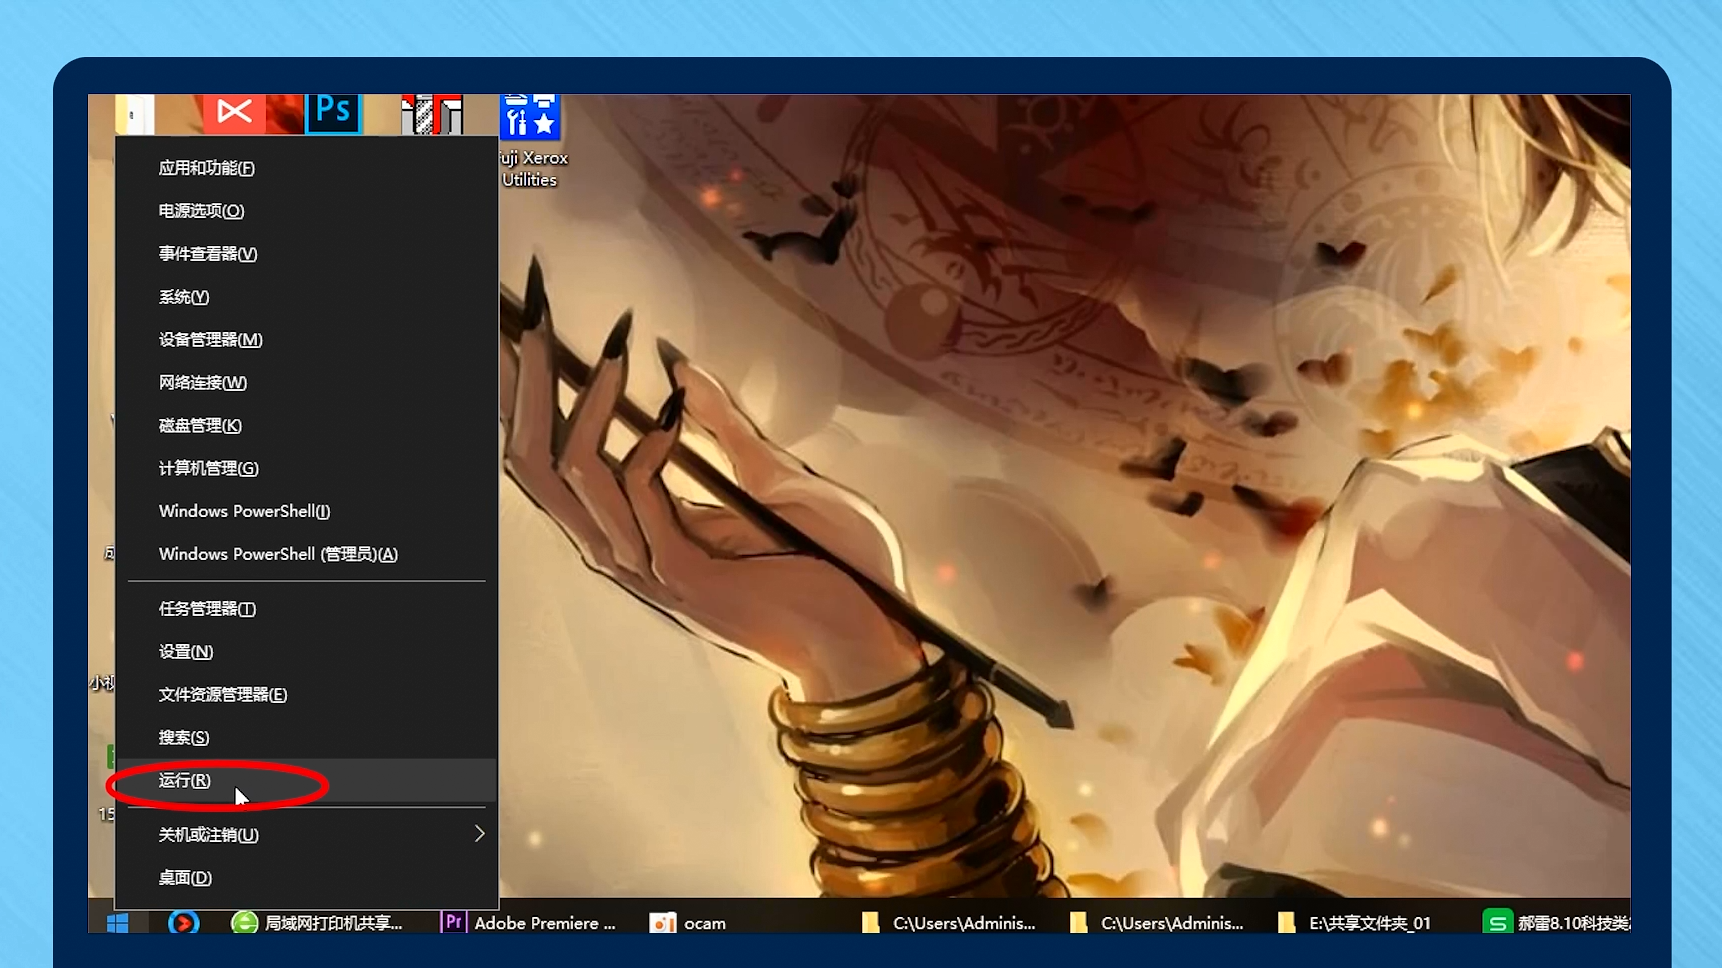The image size is (1722, 968).
Task: Open the Photoshop desktop icon
Action: [332, 113]
